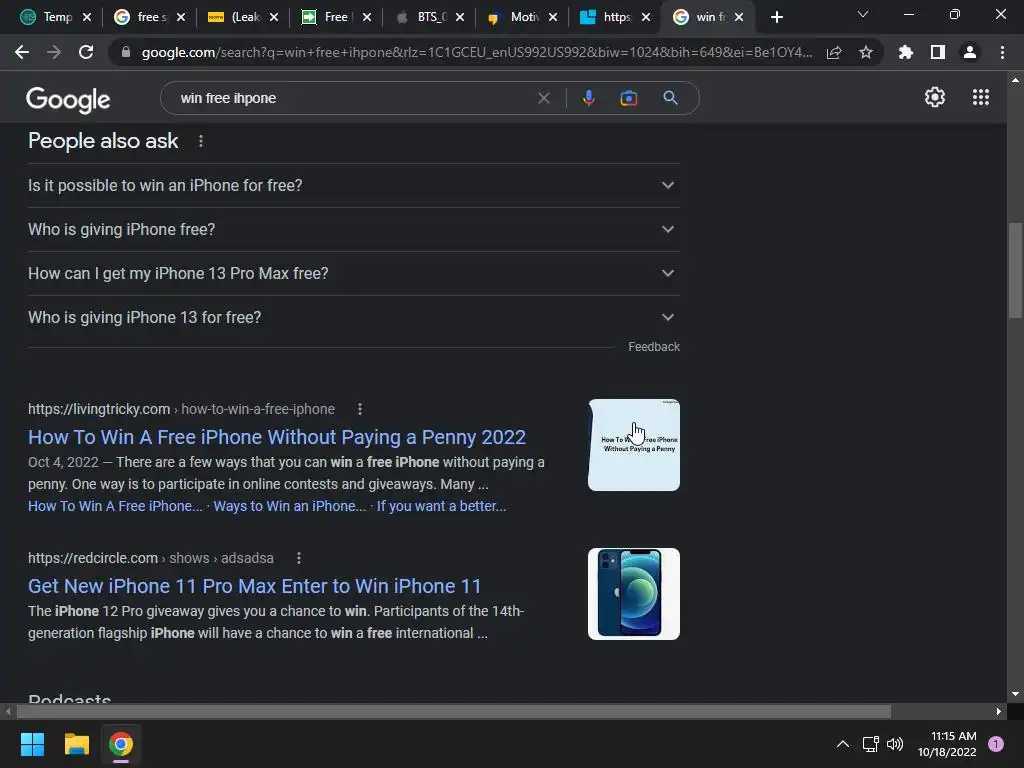This screenshot has width=1024, height=768.
Task: Open File Explorer from taskbar
Action: pos(76,744)
